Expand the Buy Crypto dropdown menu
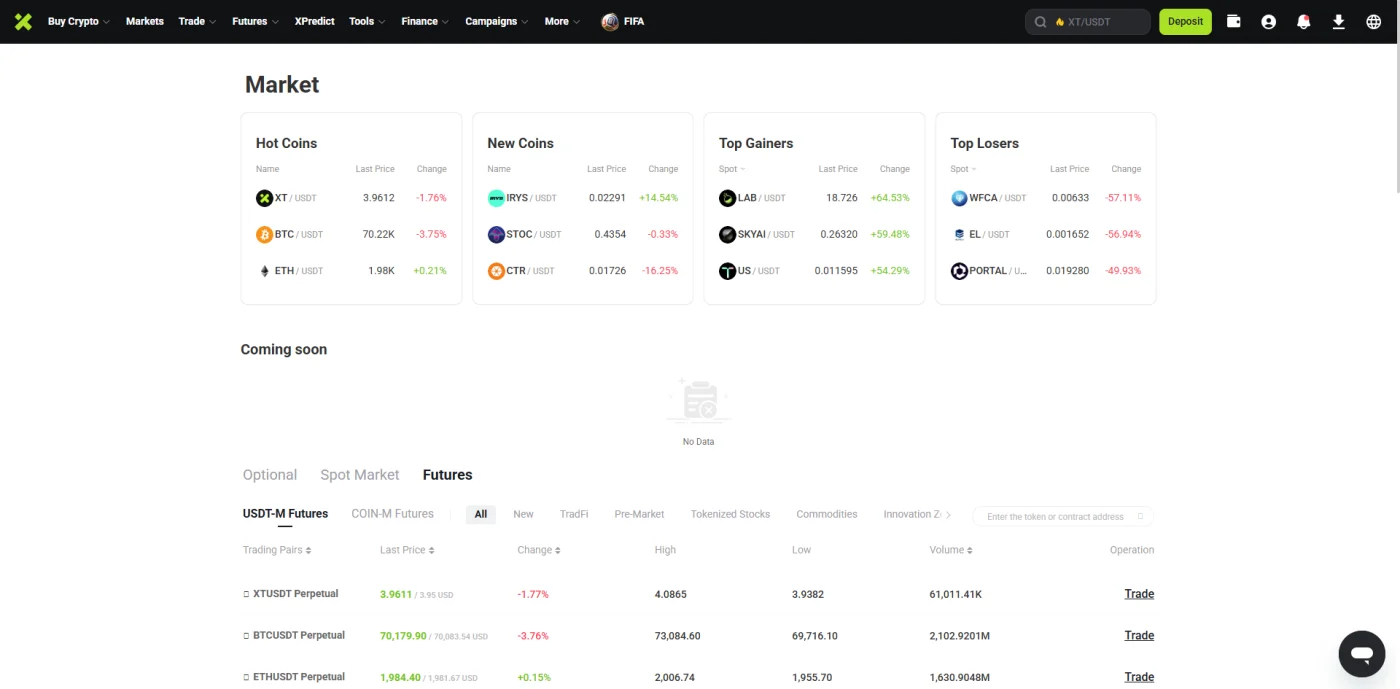Image resolution: width=1400 pixels, height=689 pixels. click(x=79, y=21)
